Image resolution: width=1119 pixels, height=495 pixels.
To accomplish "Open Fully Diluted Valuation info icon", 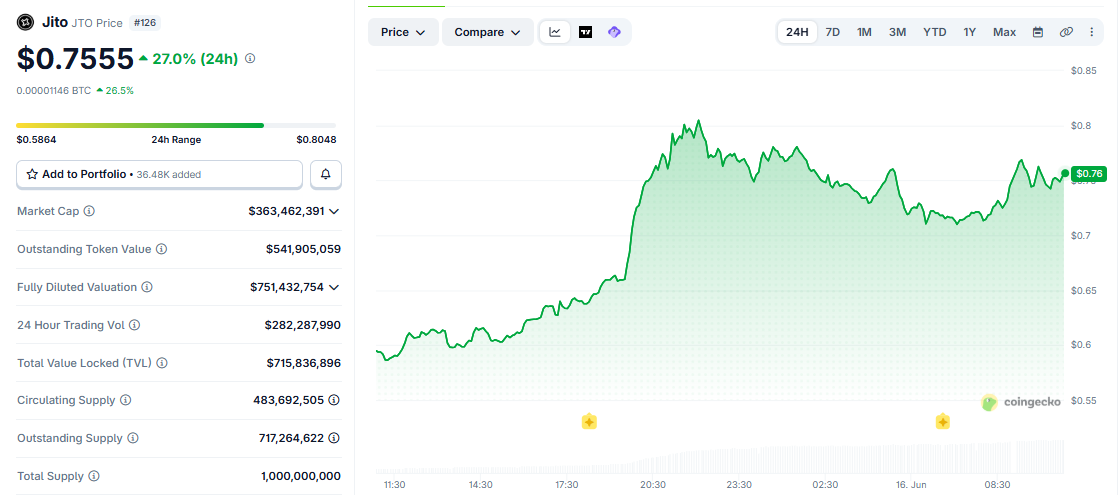I will click(x=147, y=287).
